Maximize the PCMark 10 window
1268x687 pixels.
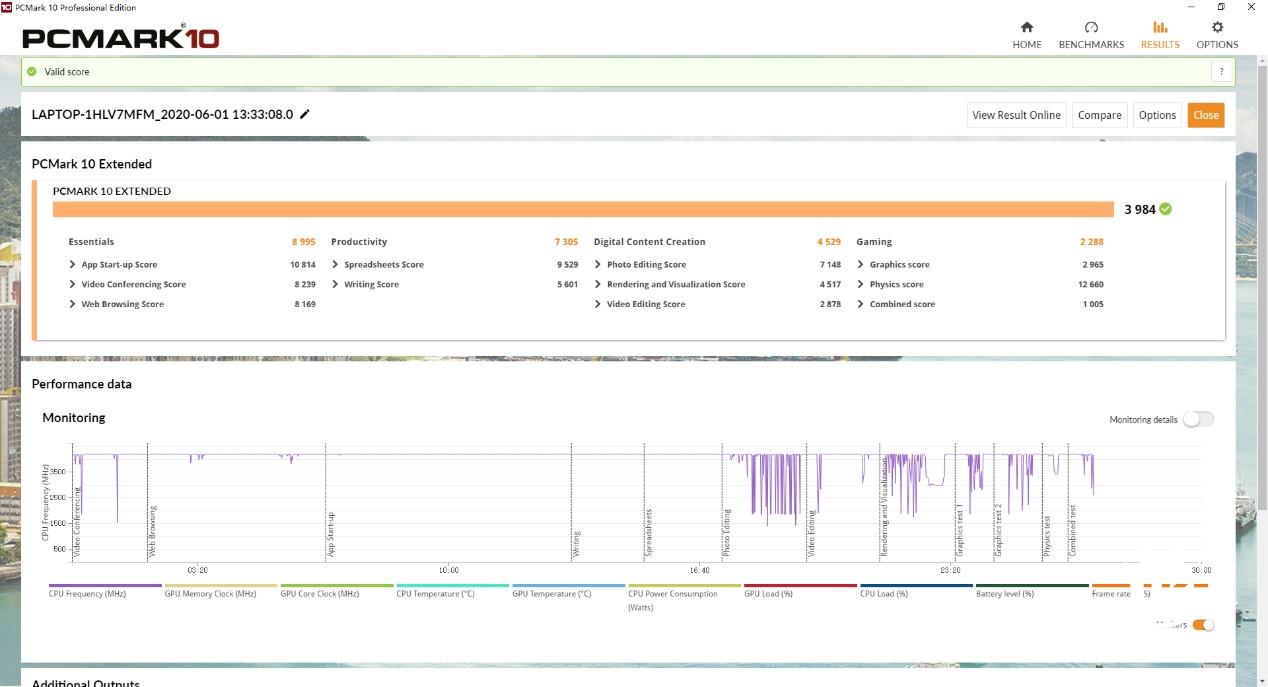(x=1222, y=6)
